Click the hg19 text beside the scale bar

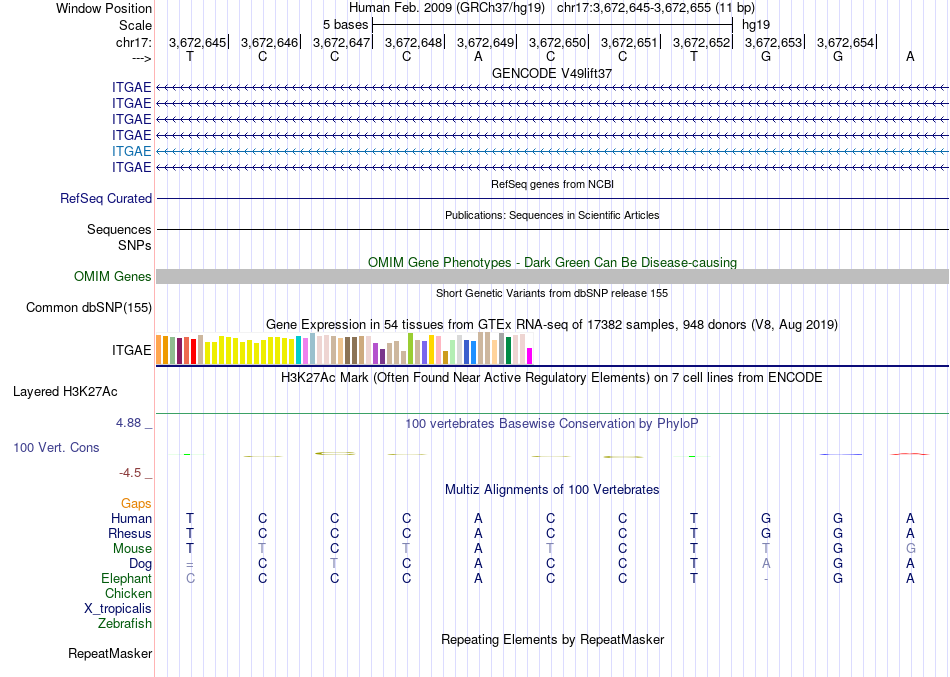756,25
